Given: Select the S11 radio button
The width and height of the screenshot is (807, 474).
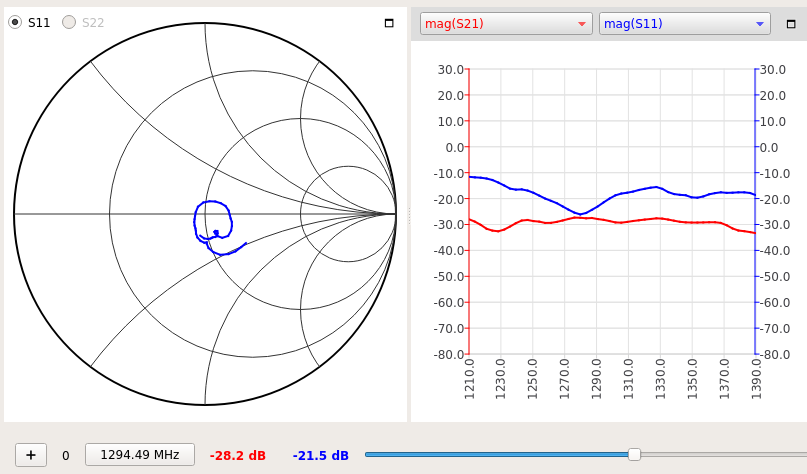Looking at the screenshot, I should point(15,23).
